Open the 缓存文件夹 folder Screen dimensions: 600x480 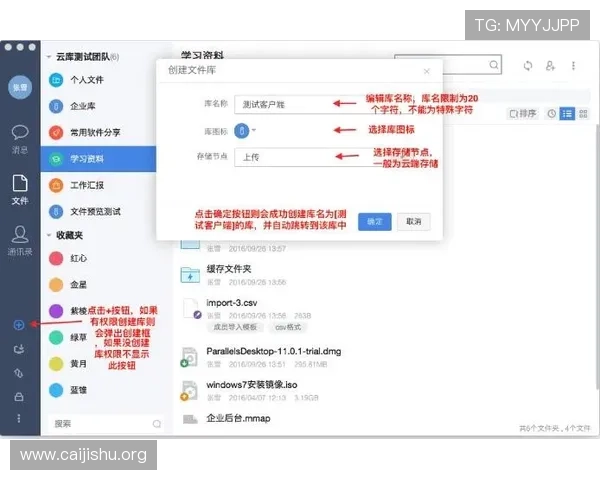pyautogui.click(x=229, y=269)
